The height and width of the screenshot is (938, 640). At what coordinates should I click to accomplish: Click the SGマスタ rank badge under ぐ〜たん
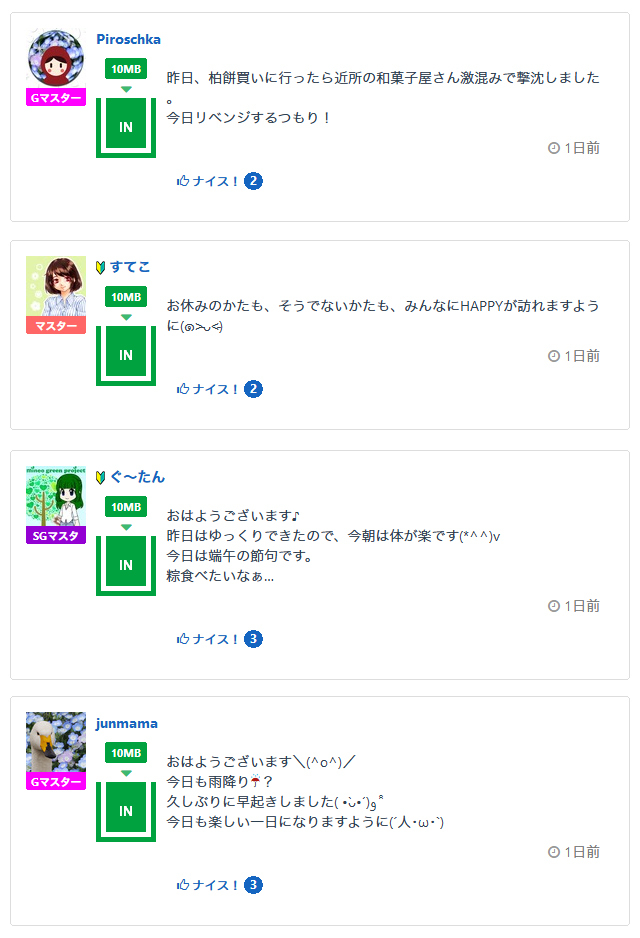coord(56,536)
